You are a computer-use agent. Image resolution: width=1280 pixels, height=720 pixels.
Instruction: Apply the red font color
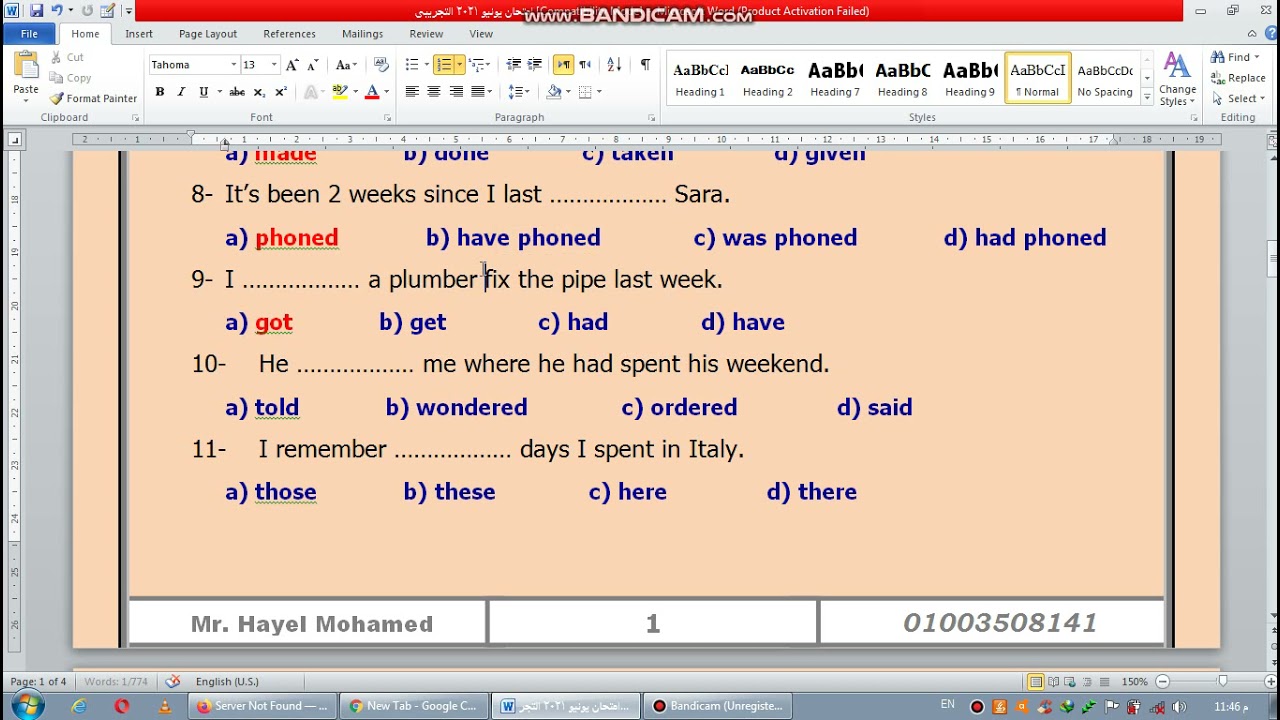372,92
